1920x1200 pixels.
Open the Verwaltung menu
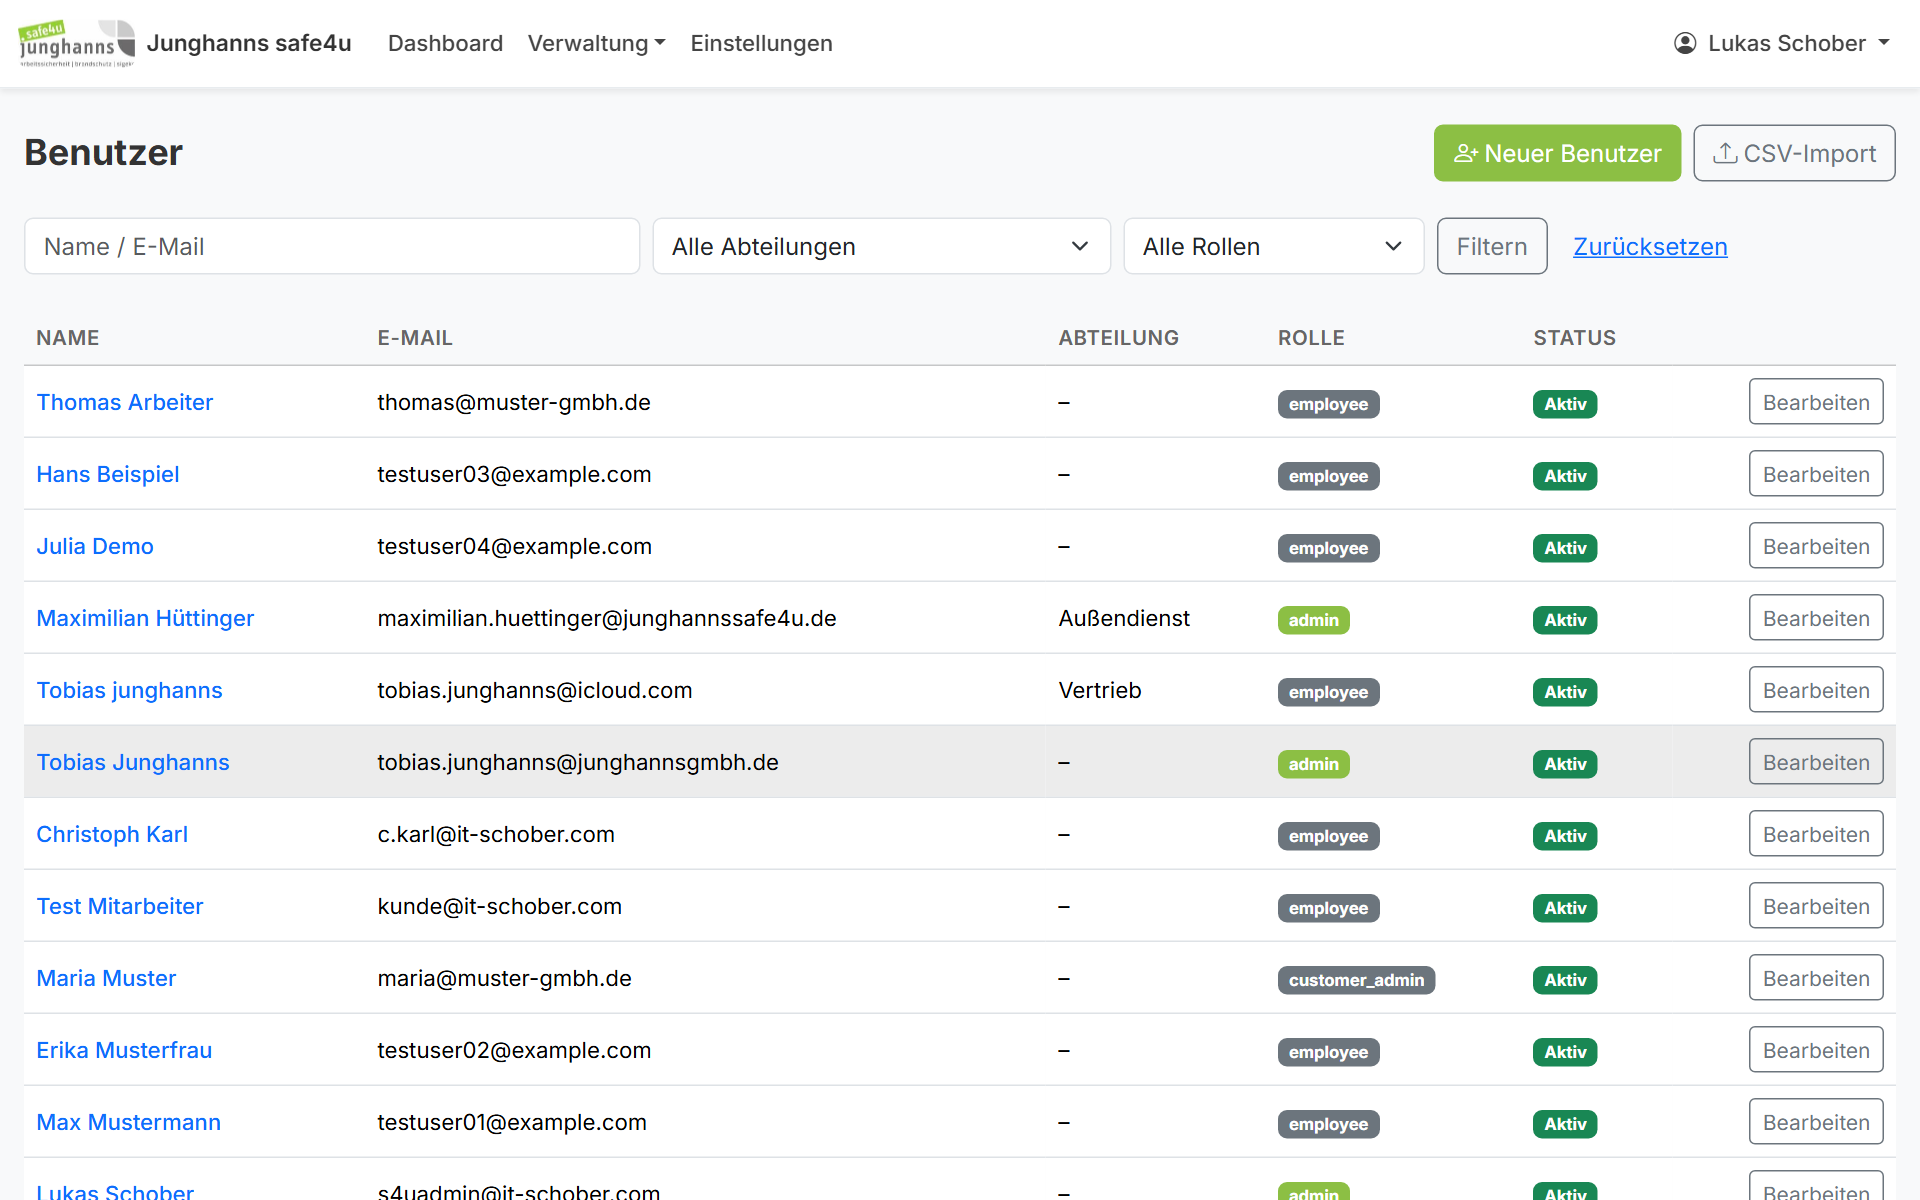pyautogui.click(x=596, y=43)
